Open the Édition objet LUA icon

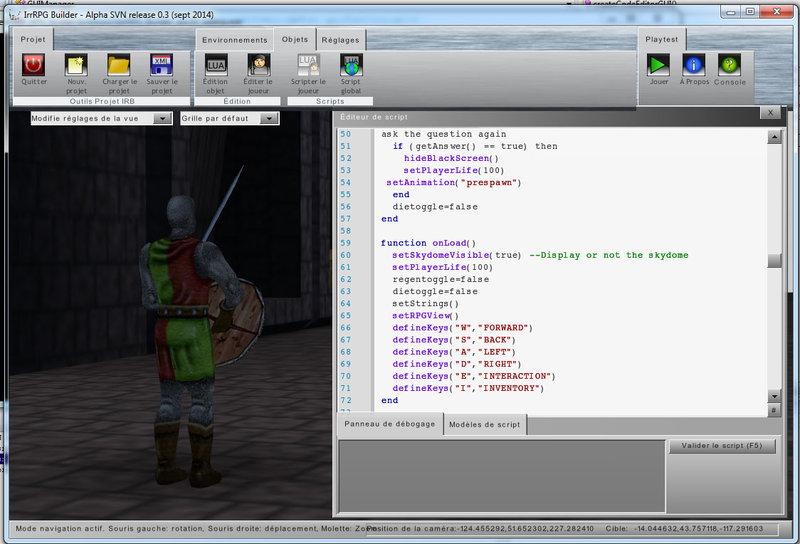tap(215, 66)
